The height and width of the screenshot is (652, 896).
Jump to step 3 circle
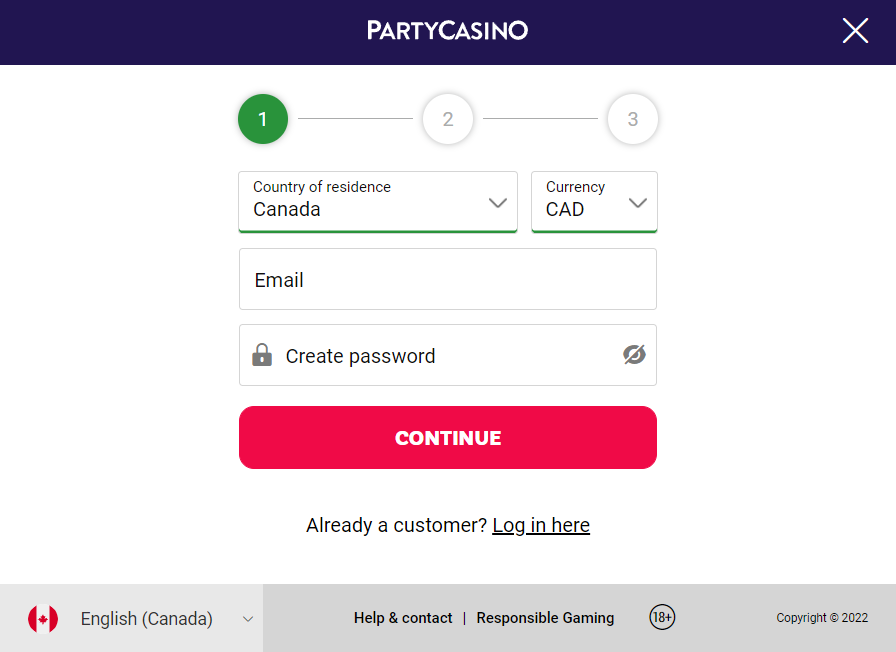pyautogui.click(x=633, y=119)
